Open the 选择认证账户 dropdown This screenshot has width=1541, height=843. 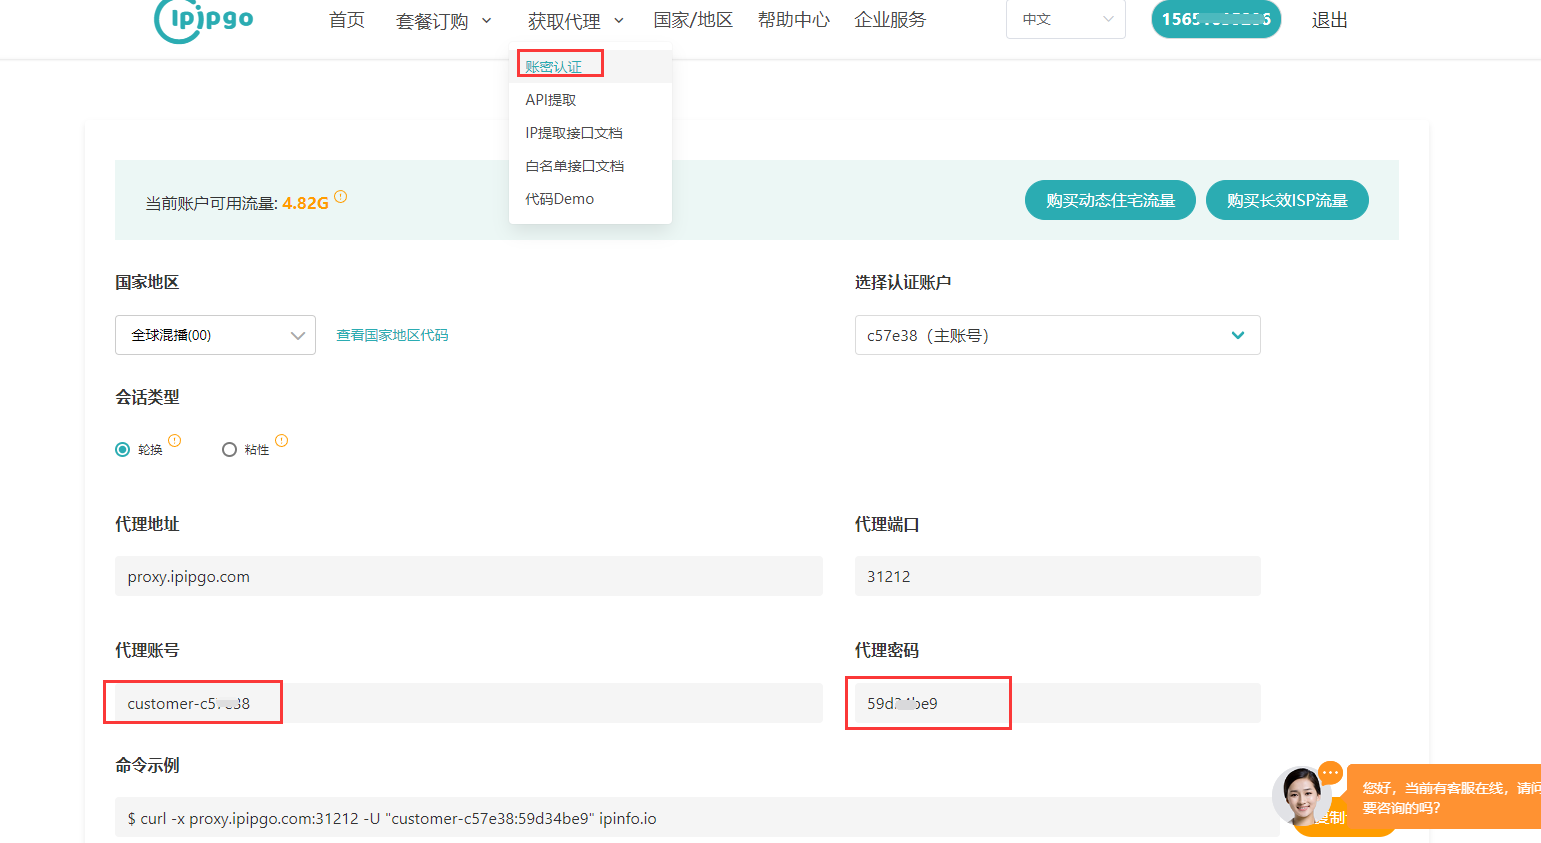coord(1057,335)
